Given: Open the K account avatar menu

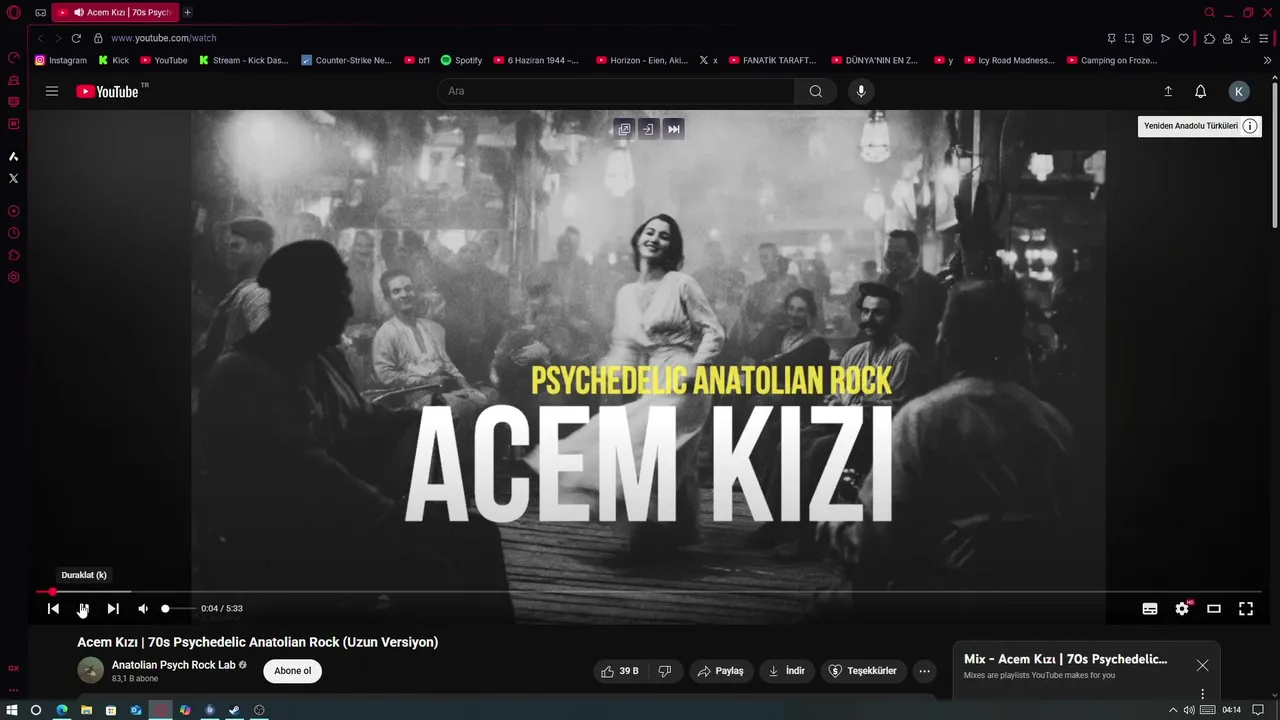Looking at the screenshot, I should (x=1239, y=91).
